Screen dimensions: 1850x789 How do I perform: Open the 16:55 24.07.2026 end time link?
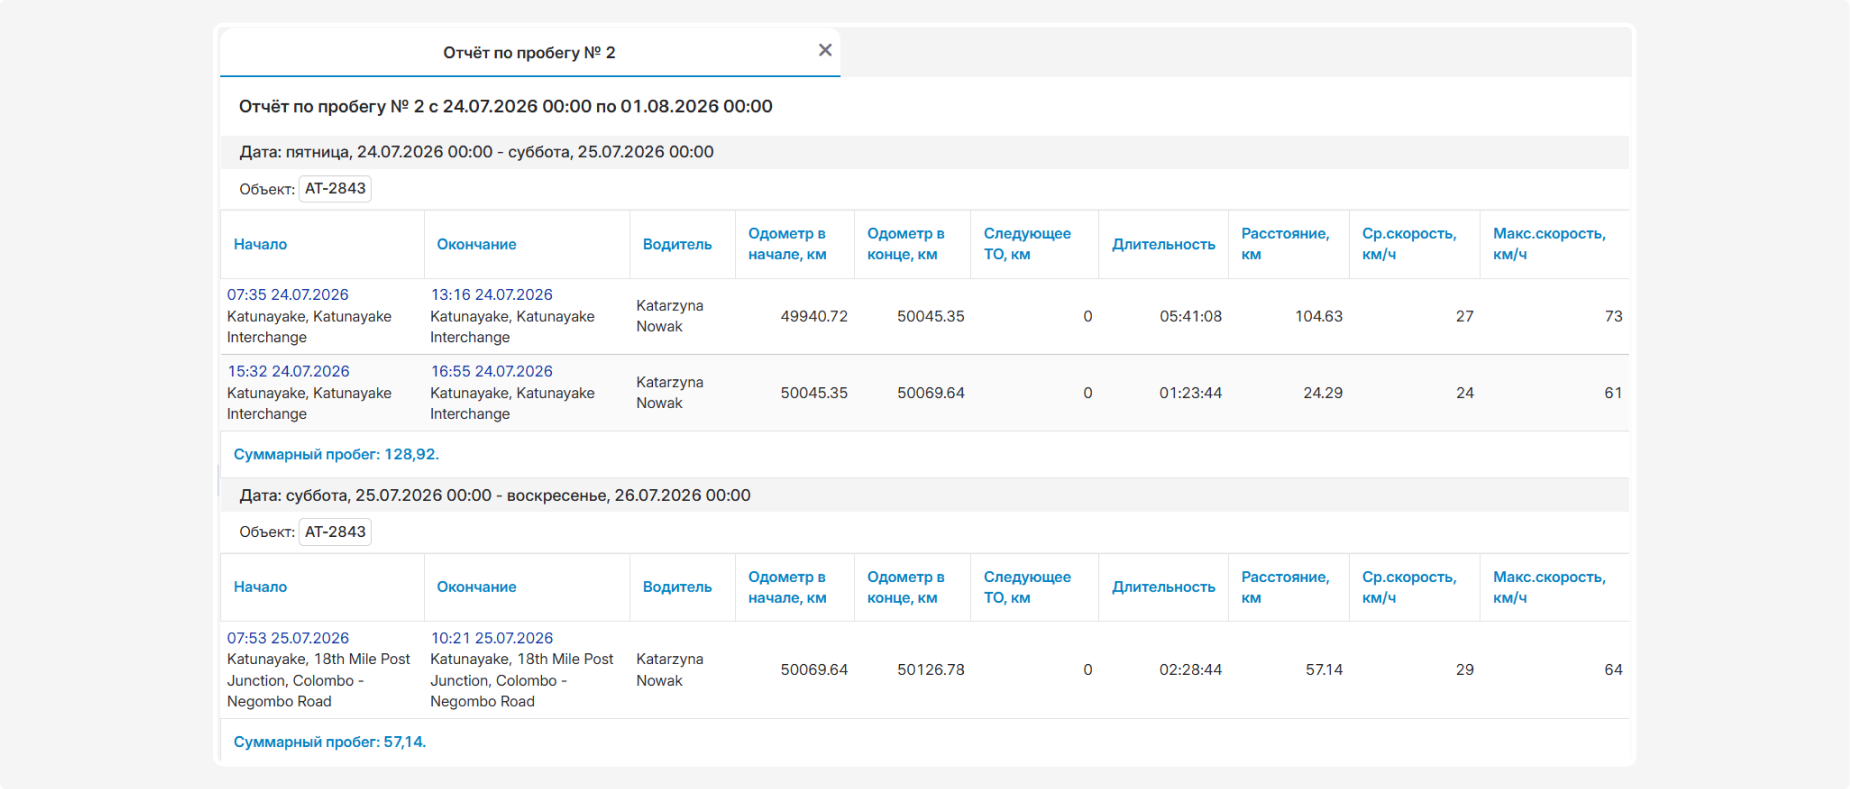click(491, 371)
